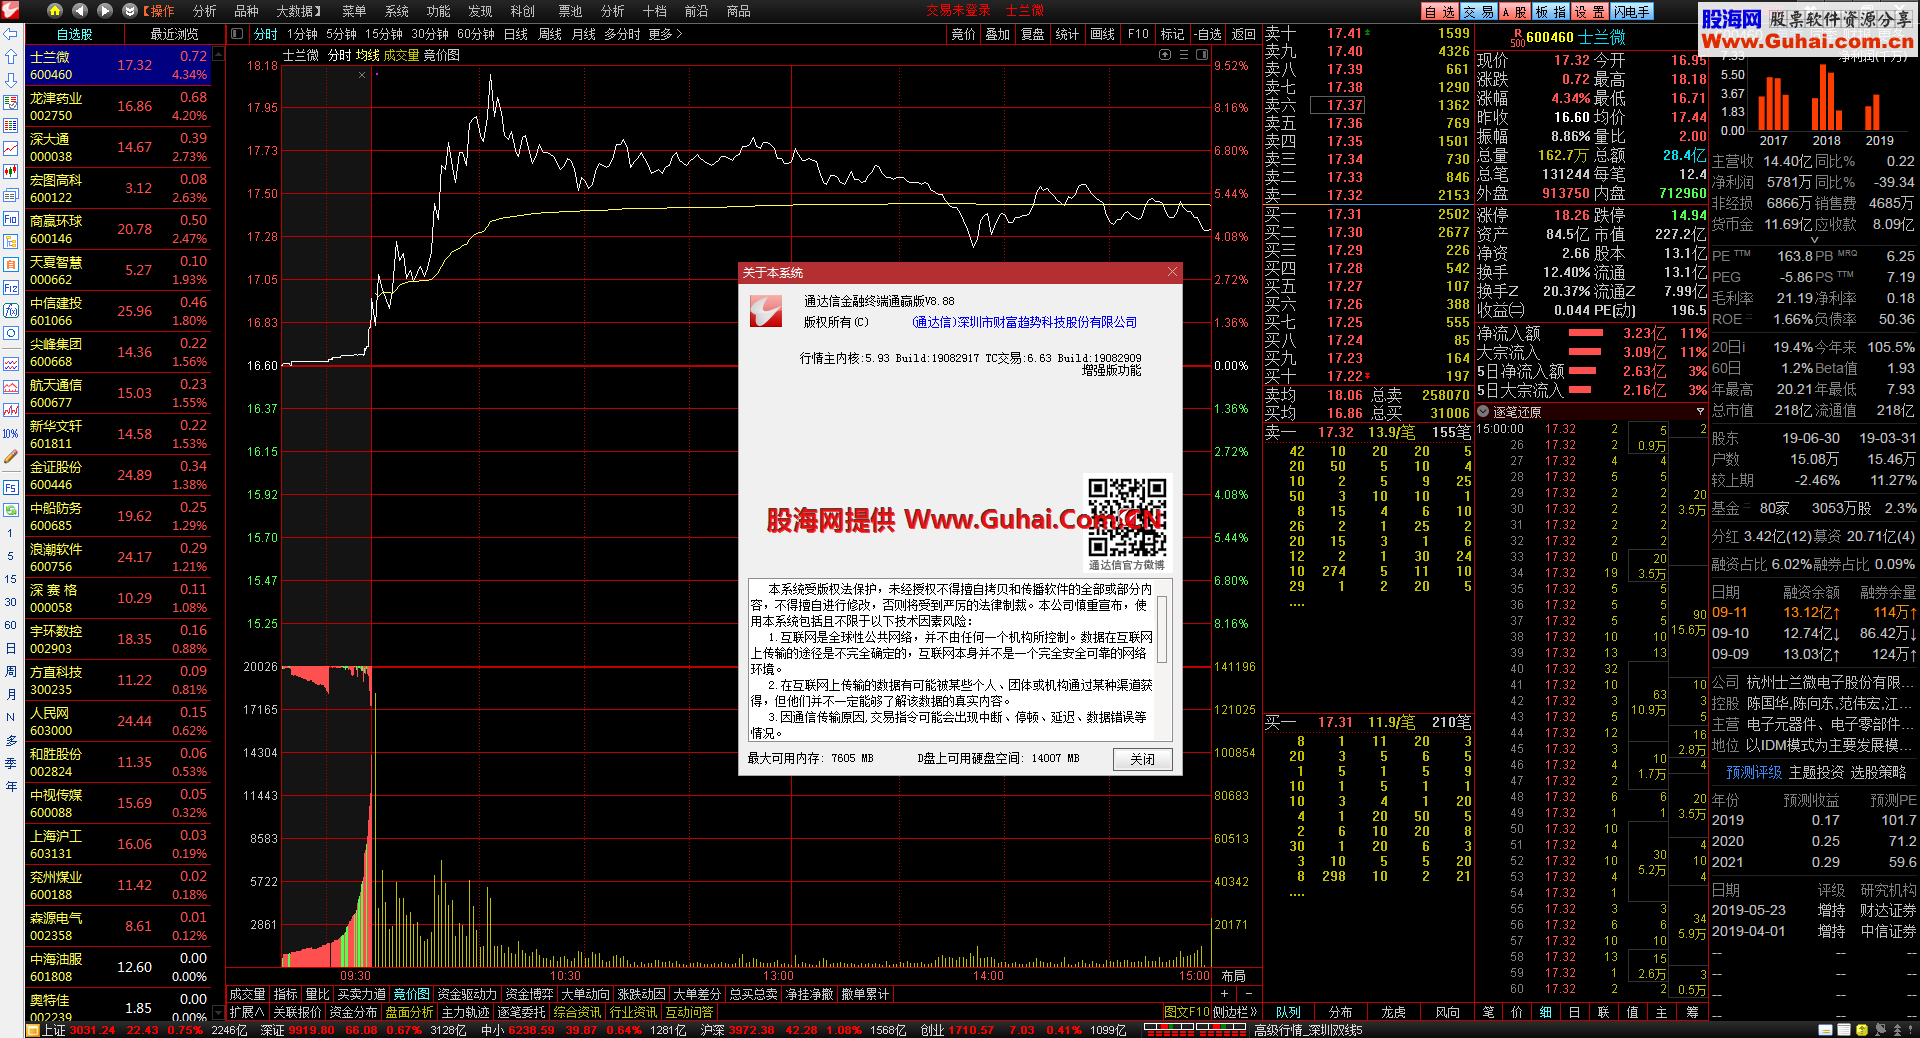
Task: Toggle -自选 to remove from watchlist
Action: 1207,34
